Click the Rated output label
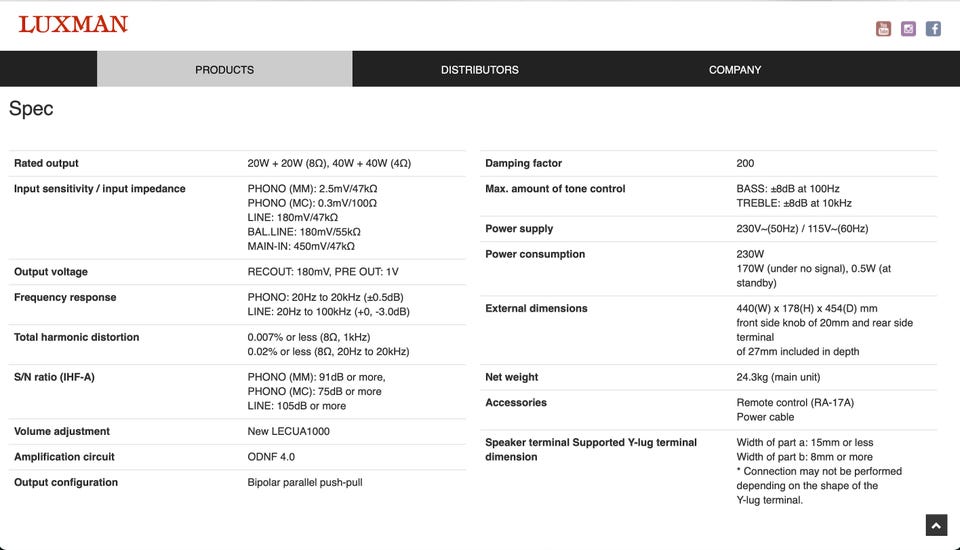The width and height of the screenshot is (960, 550). click(47, 164)
